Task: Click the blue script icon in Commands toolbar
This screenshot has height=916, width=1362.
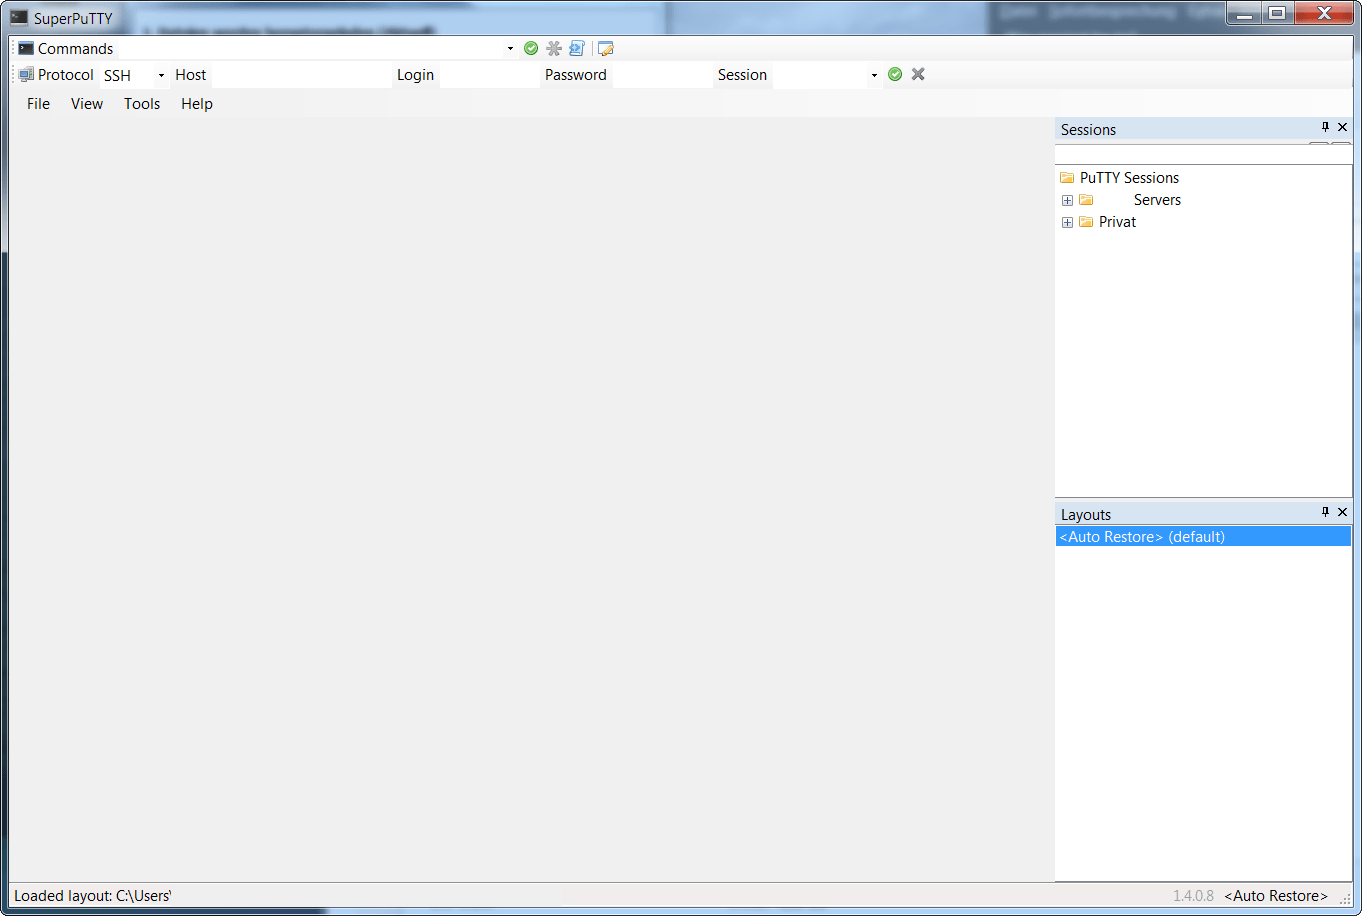Action: point(577,48)
